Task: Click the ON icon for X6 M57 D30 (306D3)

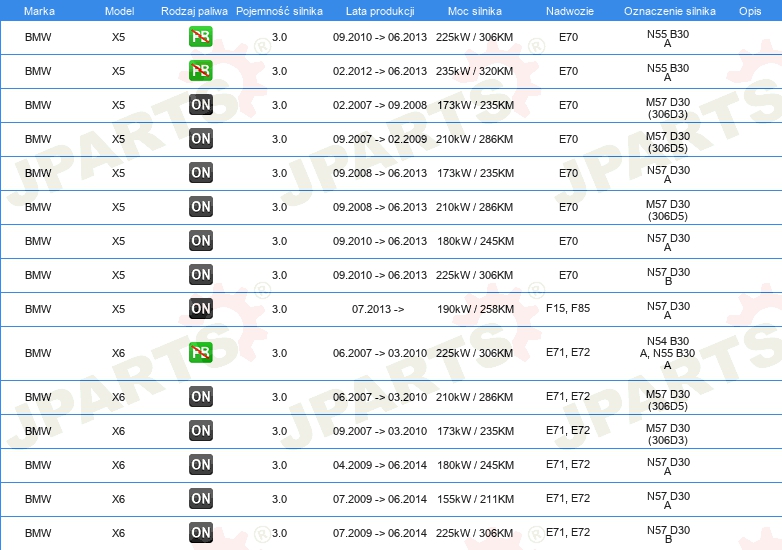Action: [x=200, y=430]
